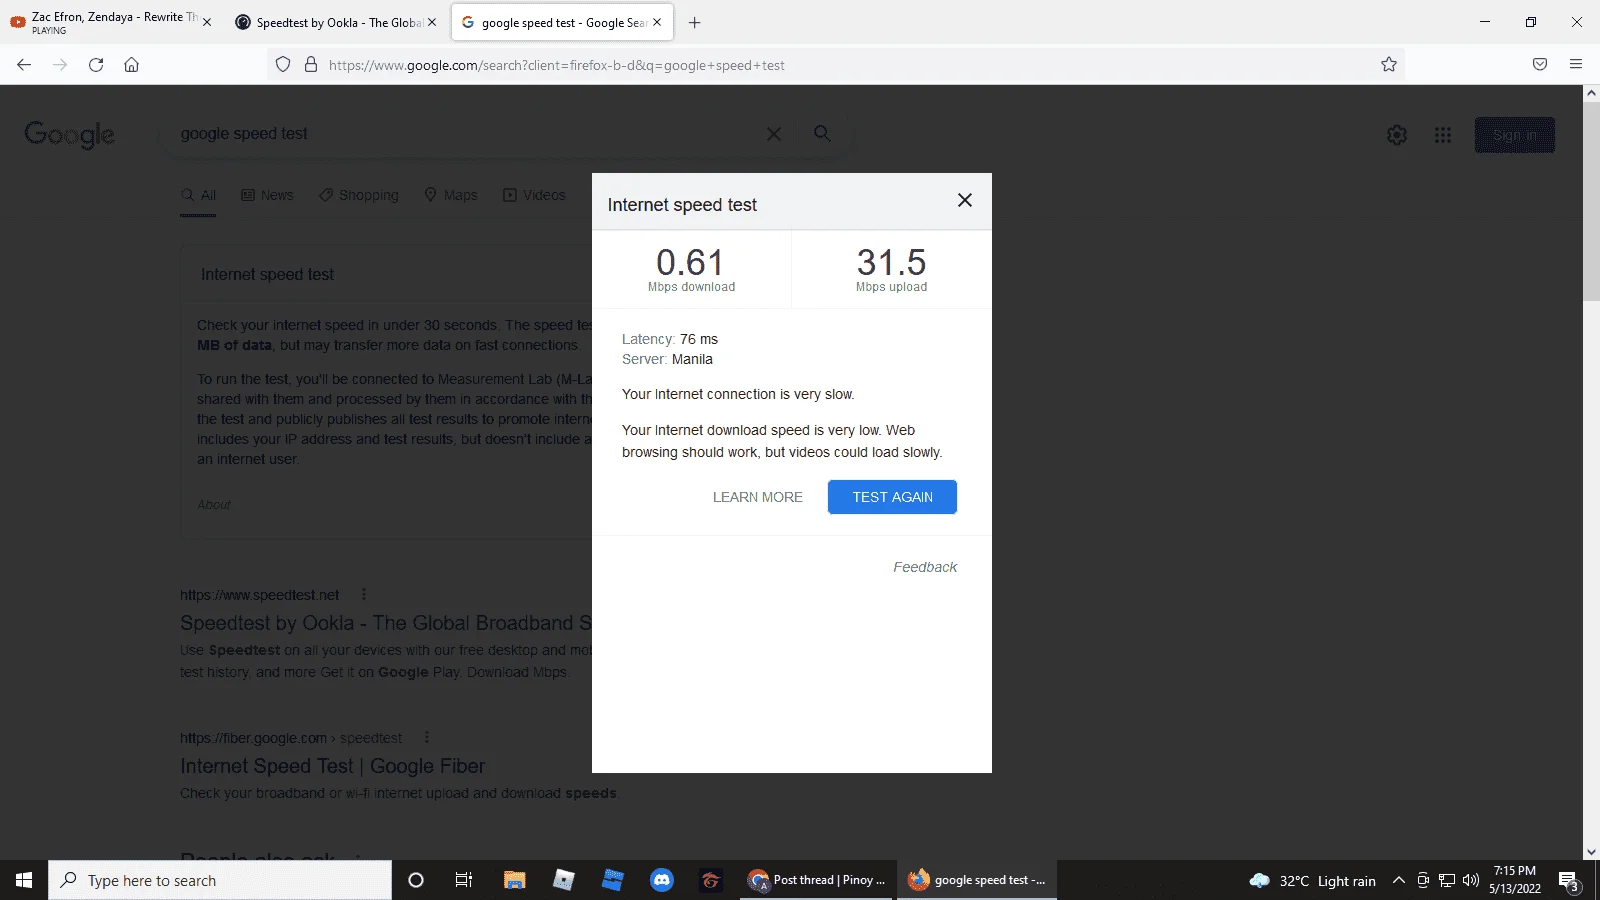The width and height of the screenshot is (1600, 900).
Task: Save page to Pocket
Action: click(1540, 65)
